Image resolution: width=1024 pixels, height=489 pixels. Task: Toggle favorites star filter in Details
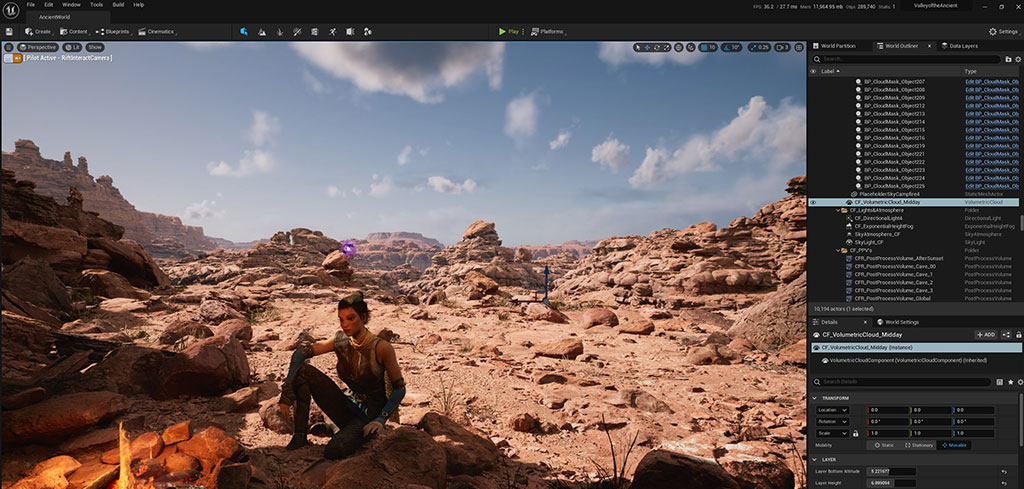pyautogui.click(x=1011, y=382)
